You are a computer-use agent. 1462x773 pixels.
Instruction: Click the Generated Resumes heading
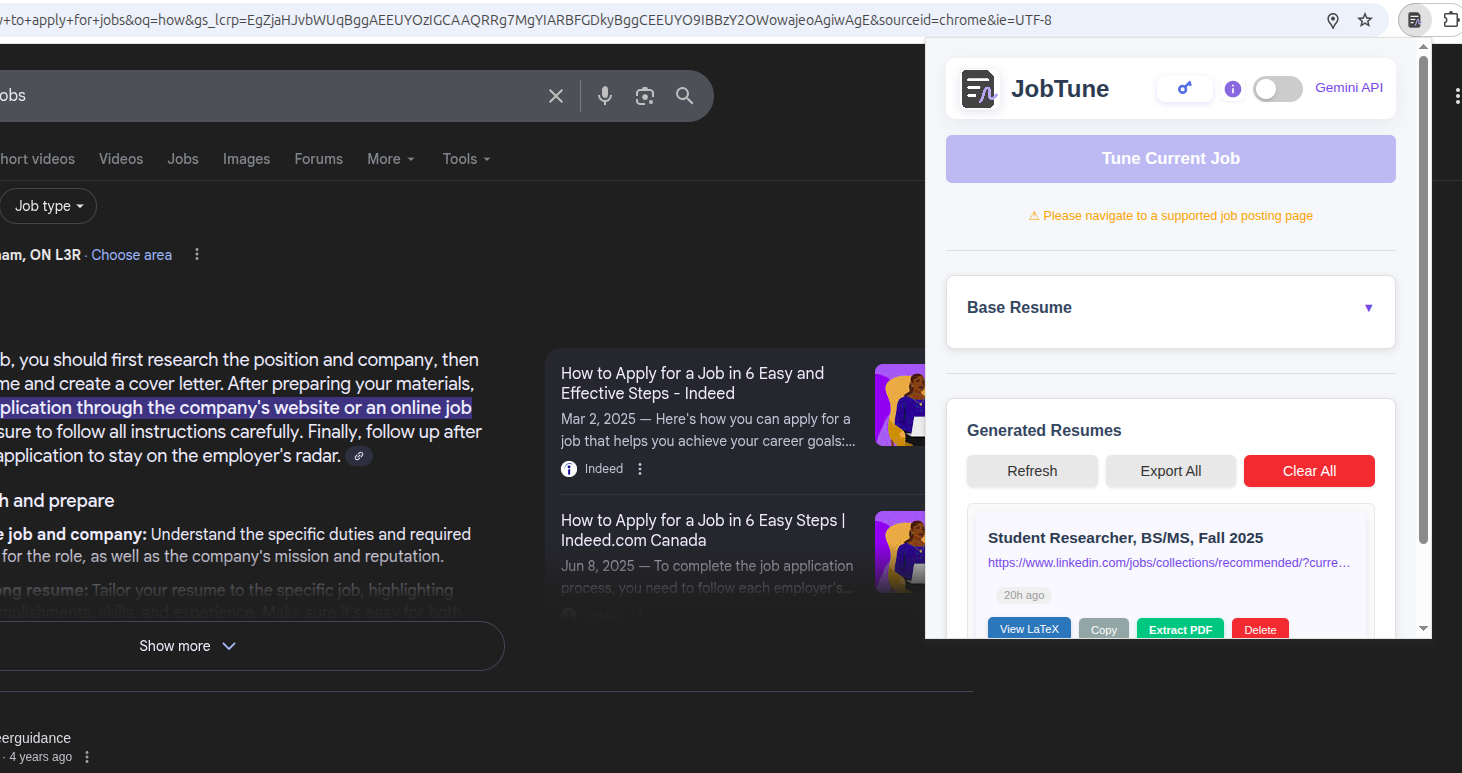[x=1044, y=431]
